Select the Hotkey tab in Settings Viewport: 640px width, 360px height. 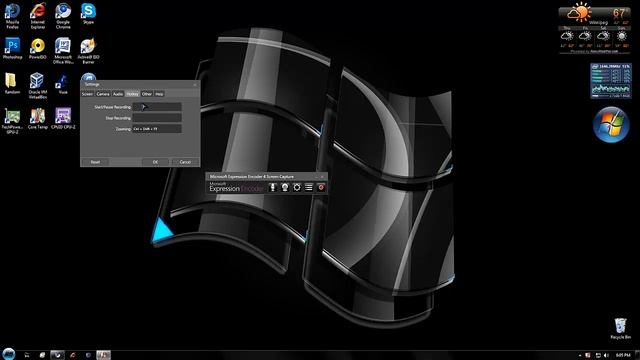point(132,94)
